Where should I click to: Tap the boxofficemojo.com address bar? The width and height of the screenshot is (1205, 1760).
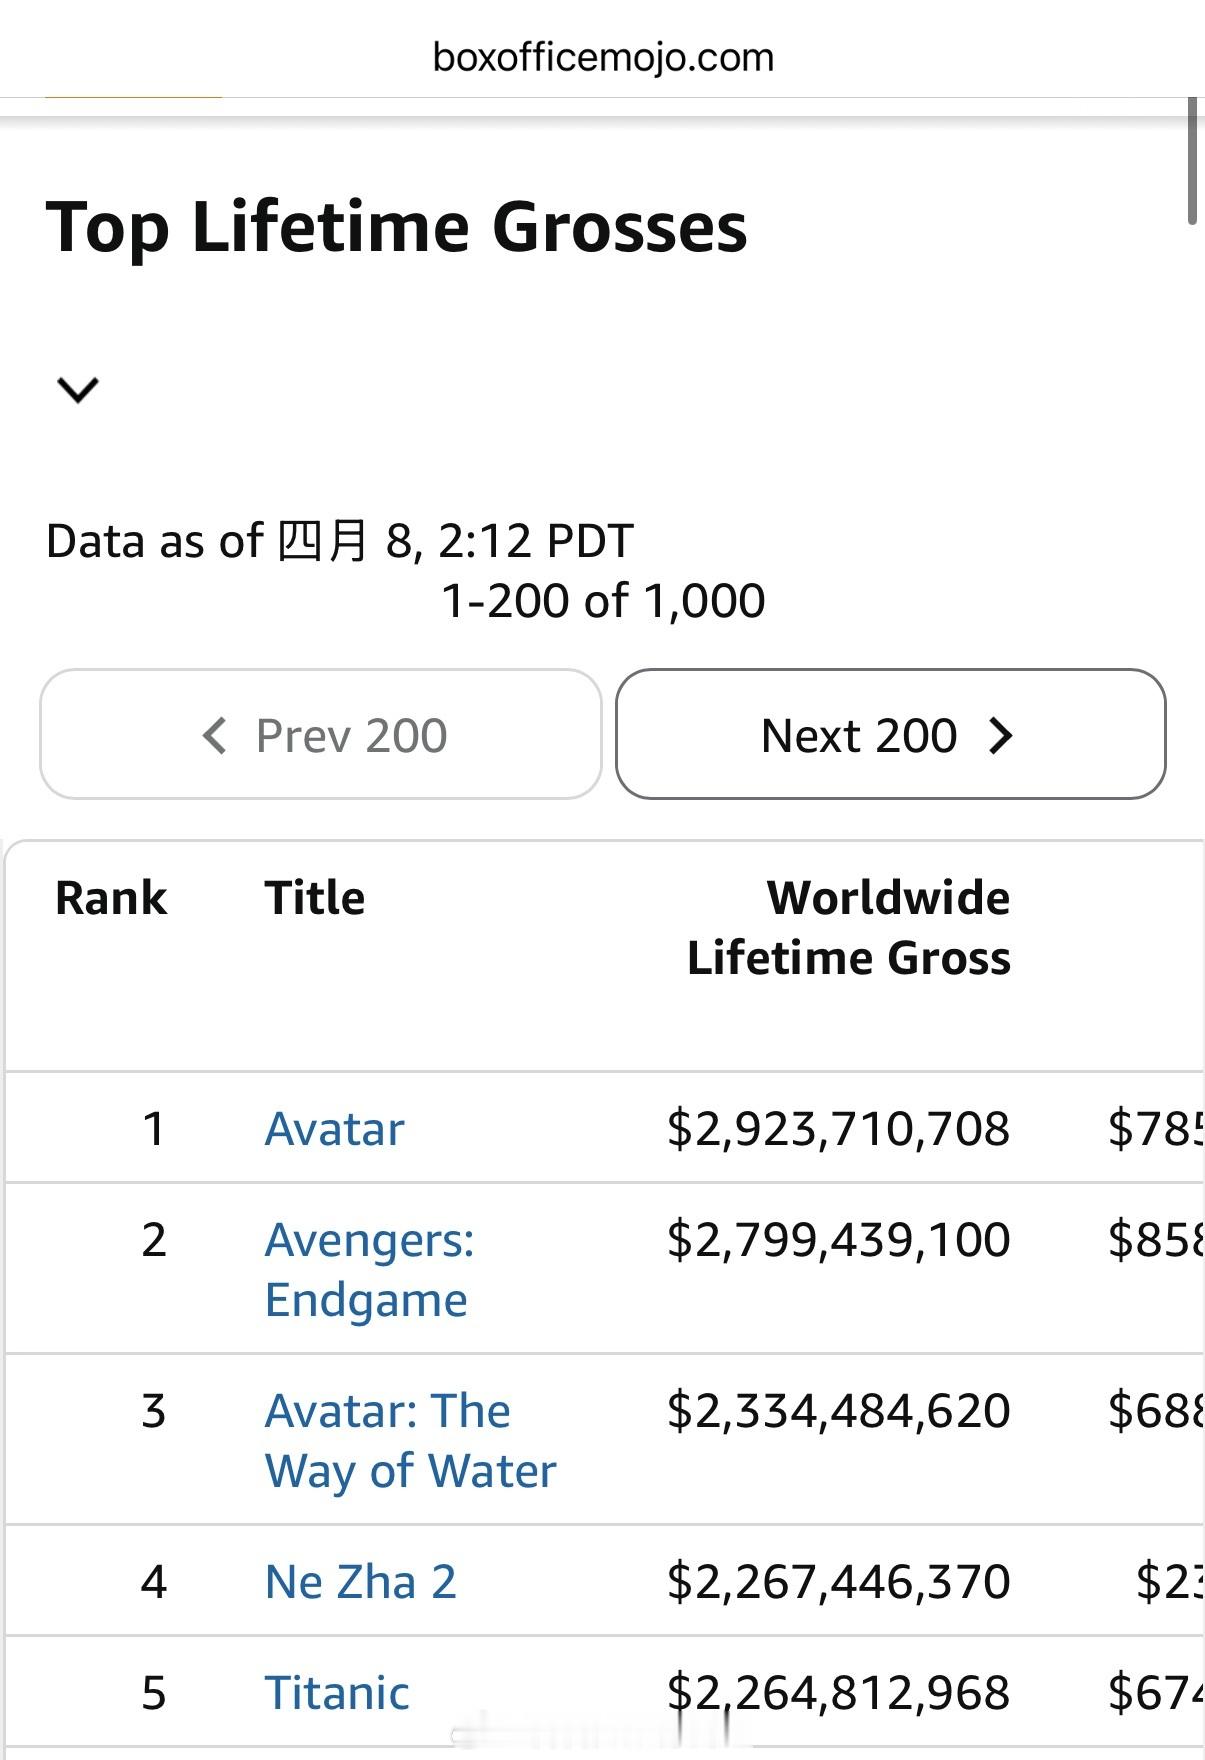(603, 57)
